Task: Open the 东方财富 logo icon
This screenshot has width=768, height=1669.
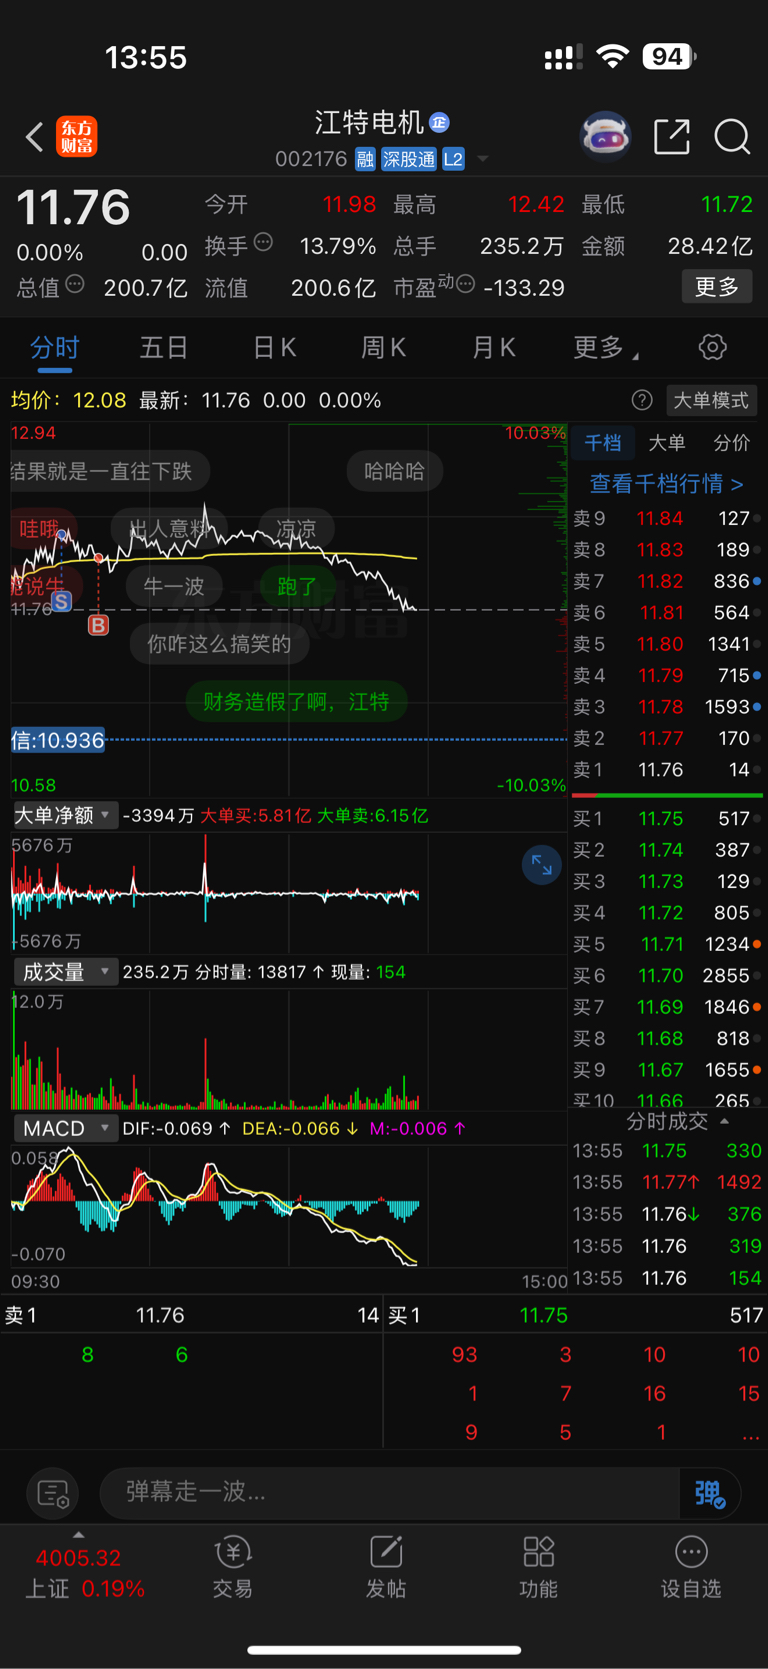Action: [77, 137]
